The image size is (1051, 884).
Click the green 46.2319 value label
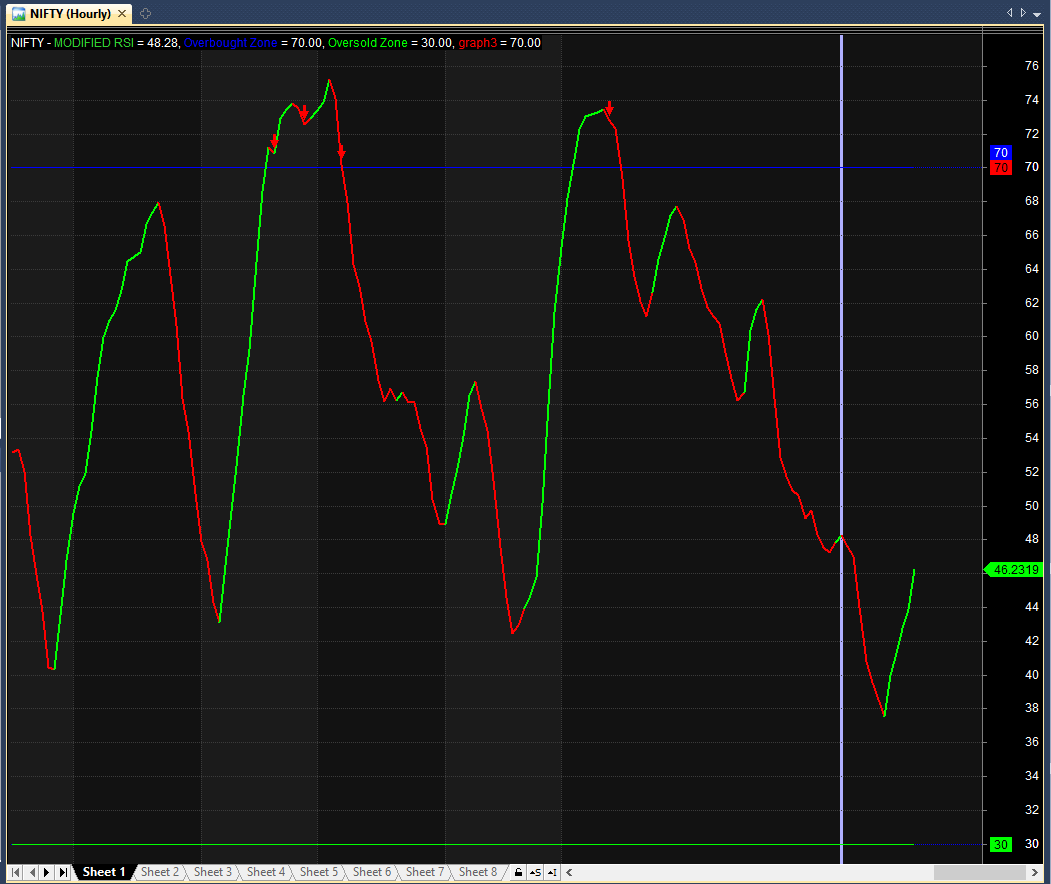(x=1013, y=570)
